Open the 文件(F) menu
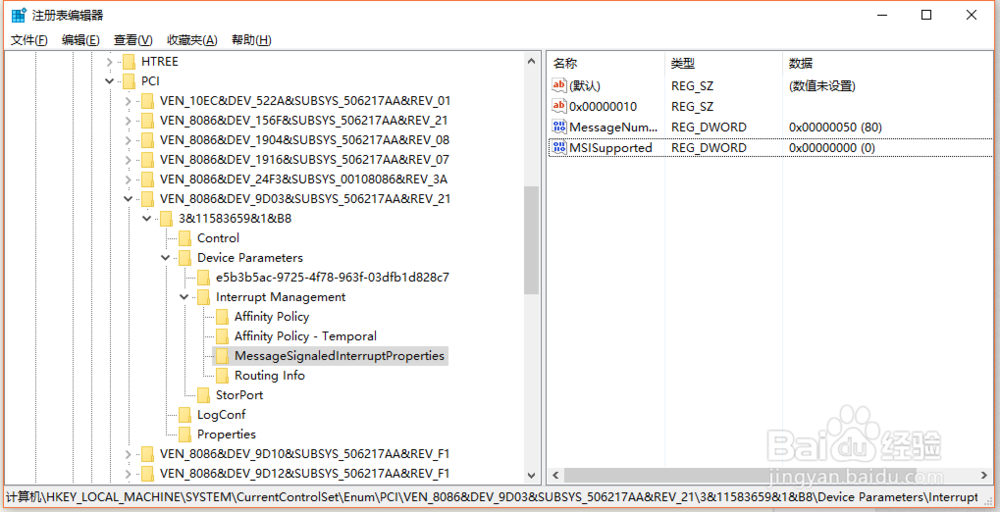The width and height of the screenshot is (1000, 512). (29, 40)
